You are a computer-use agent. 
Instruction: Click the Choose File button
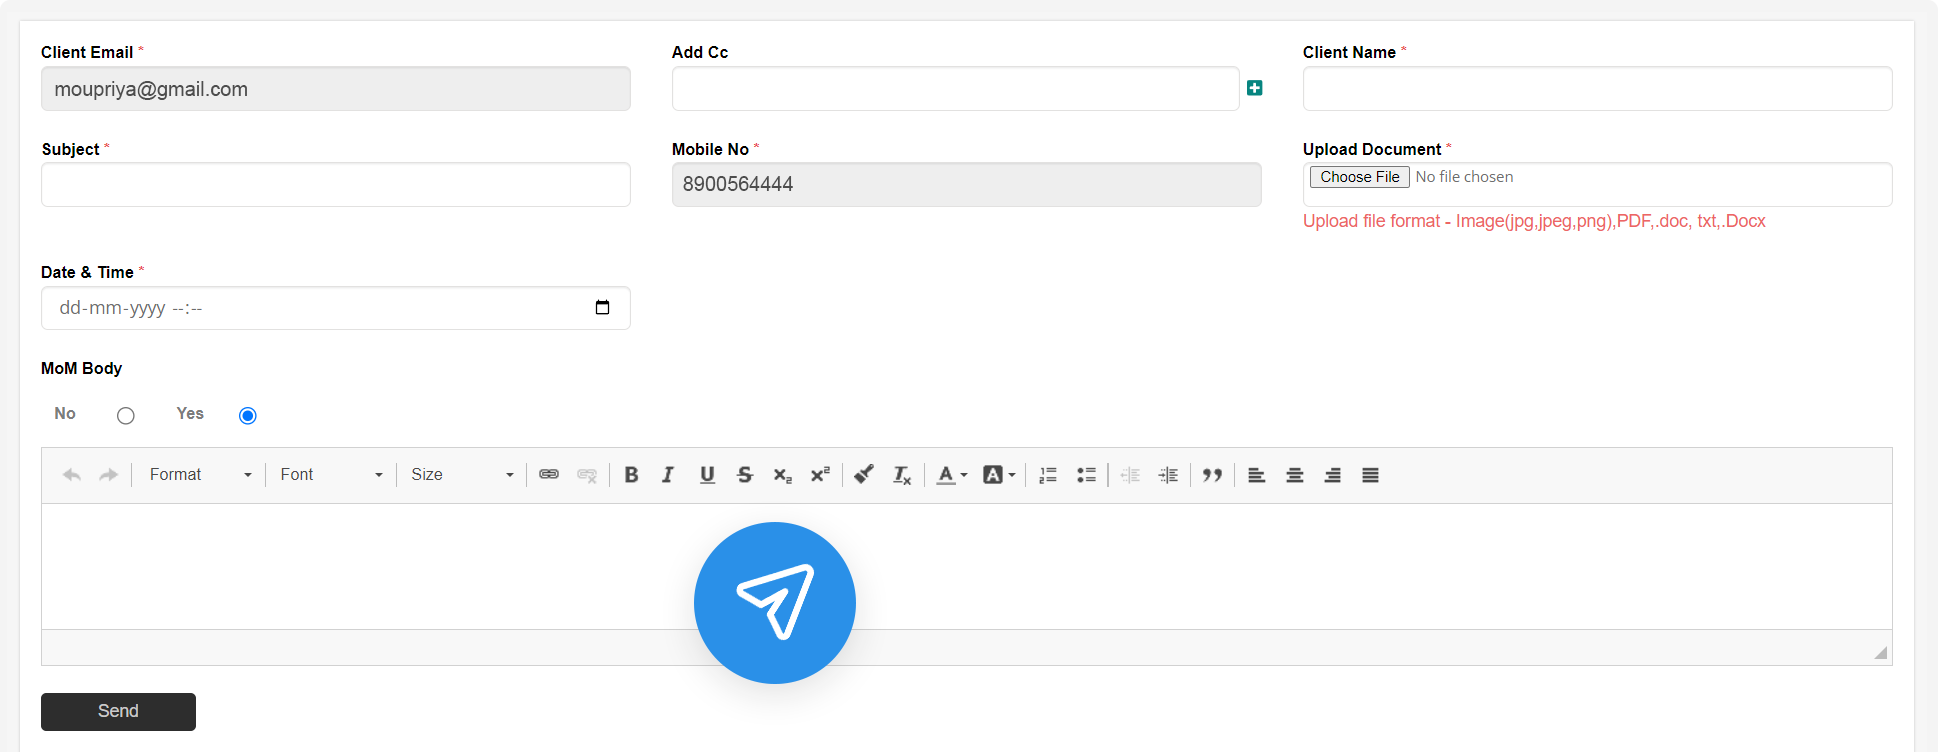(1359, 177)
